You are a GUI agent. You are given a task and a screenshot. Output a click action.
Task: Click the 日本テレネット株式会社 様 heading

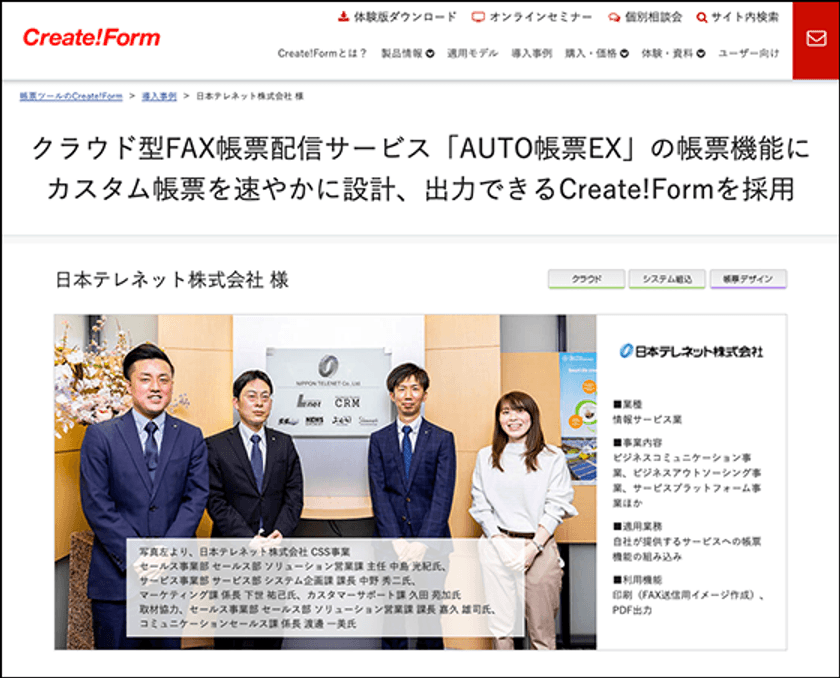(x=172, y=280)
